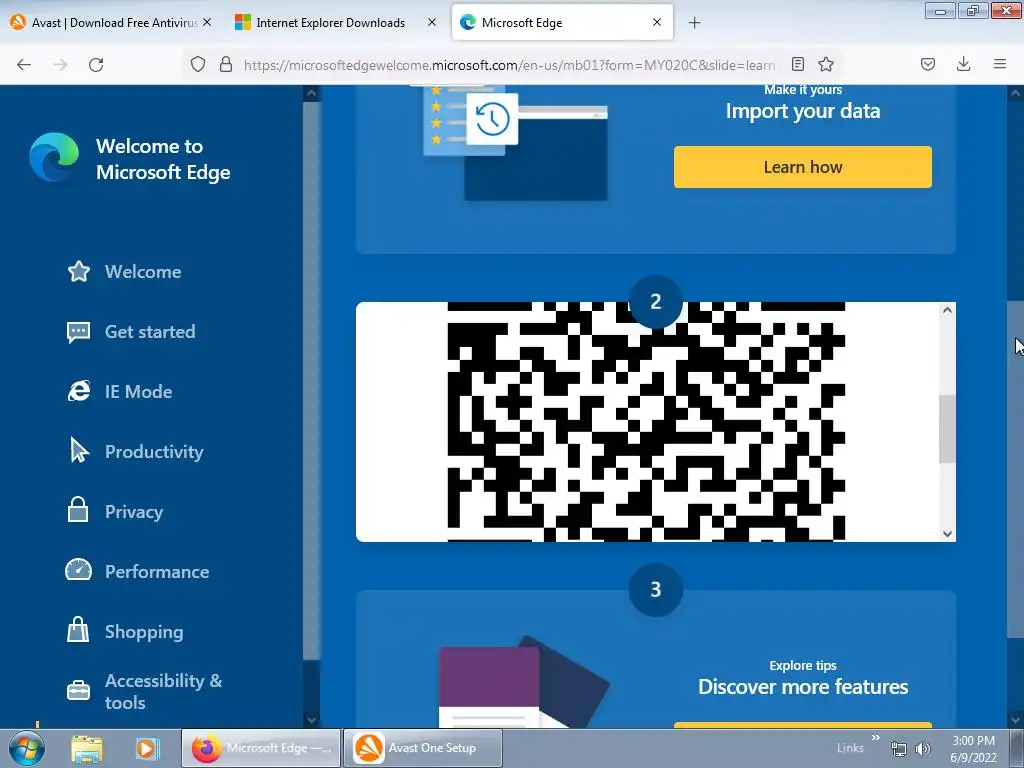Open Windows Explorer from taskbar
The width and height of the screenshot is (1024, 768).
(87, 748)
